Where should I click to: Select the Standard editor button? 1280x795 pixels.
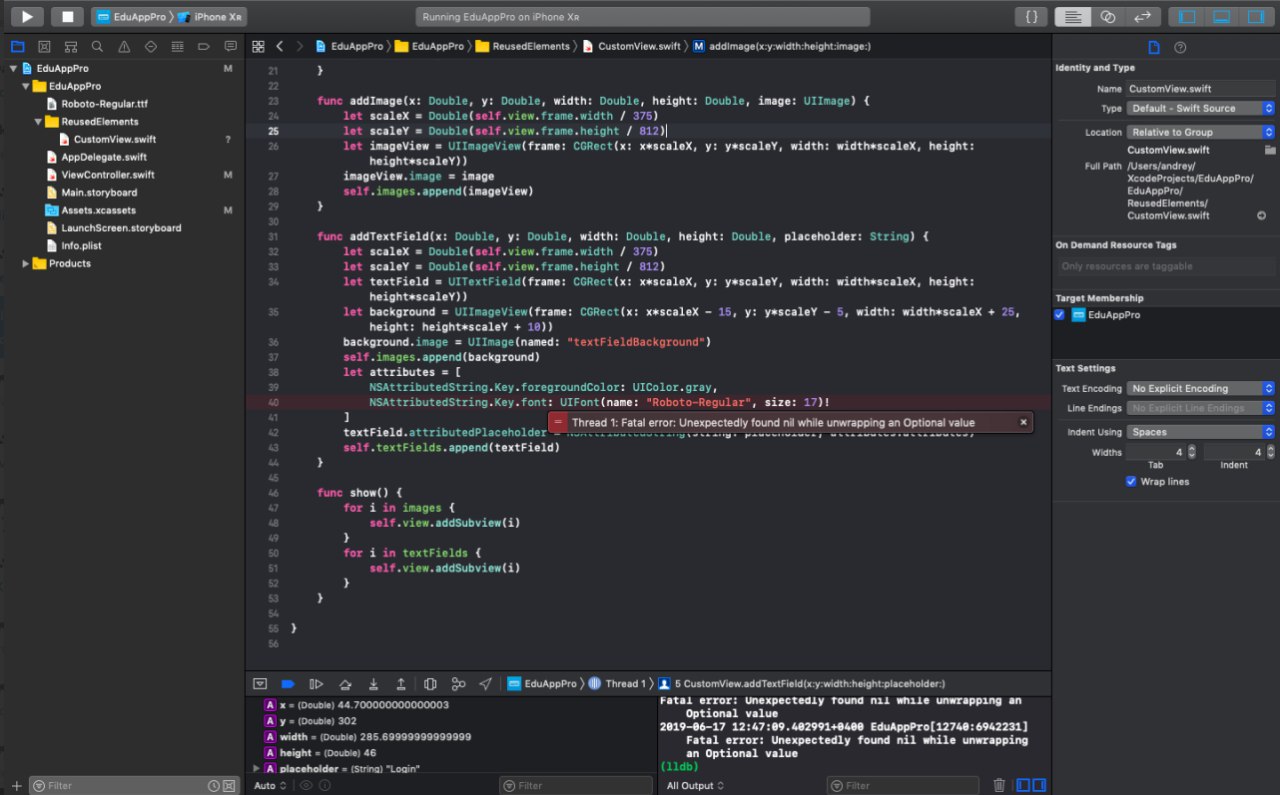(x=1074, y=17)
